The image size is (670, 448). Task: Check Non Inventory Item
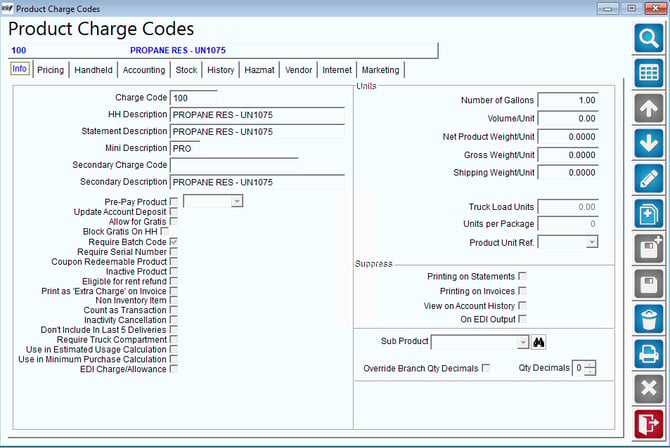pos(174,300)
